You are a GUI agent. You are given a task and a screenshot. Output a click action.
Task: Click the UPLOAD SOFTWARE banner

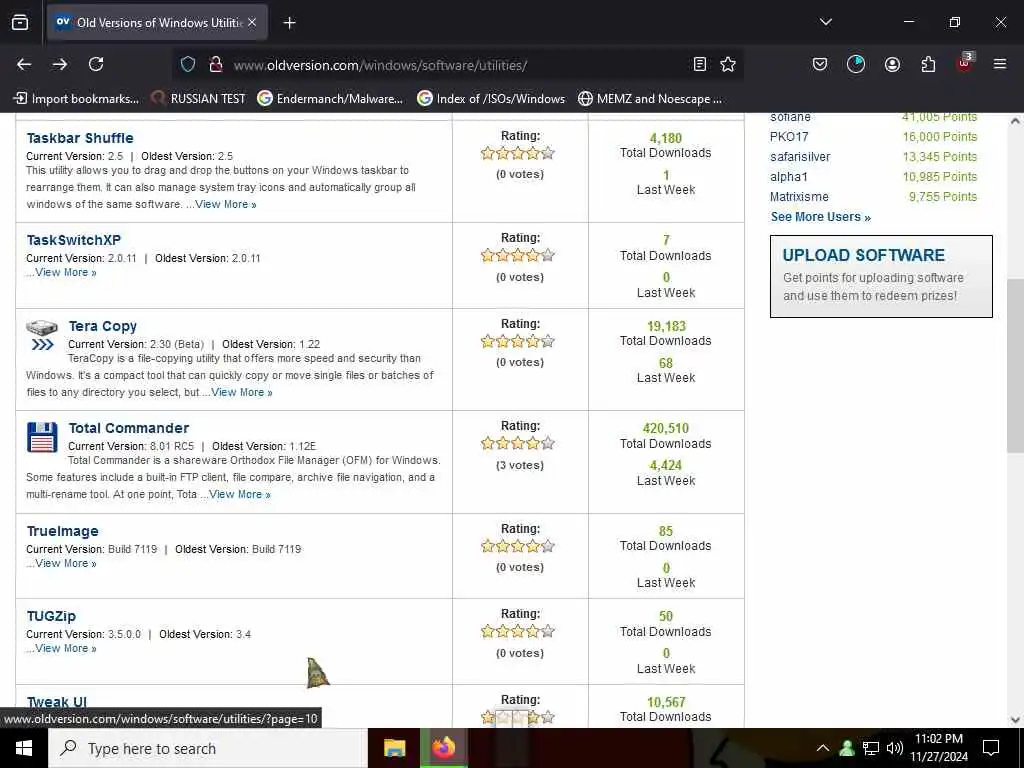[881, 276]
